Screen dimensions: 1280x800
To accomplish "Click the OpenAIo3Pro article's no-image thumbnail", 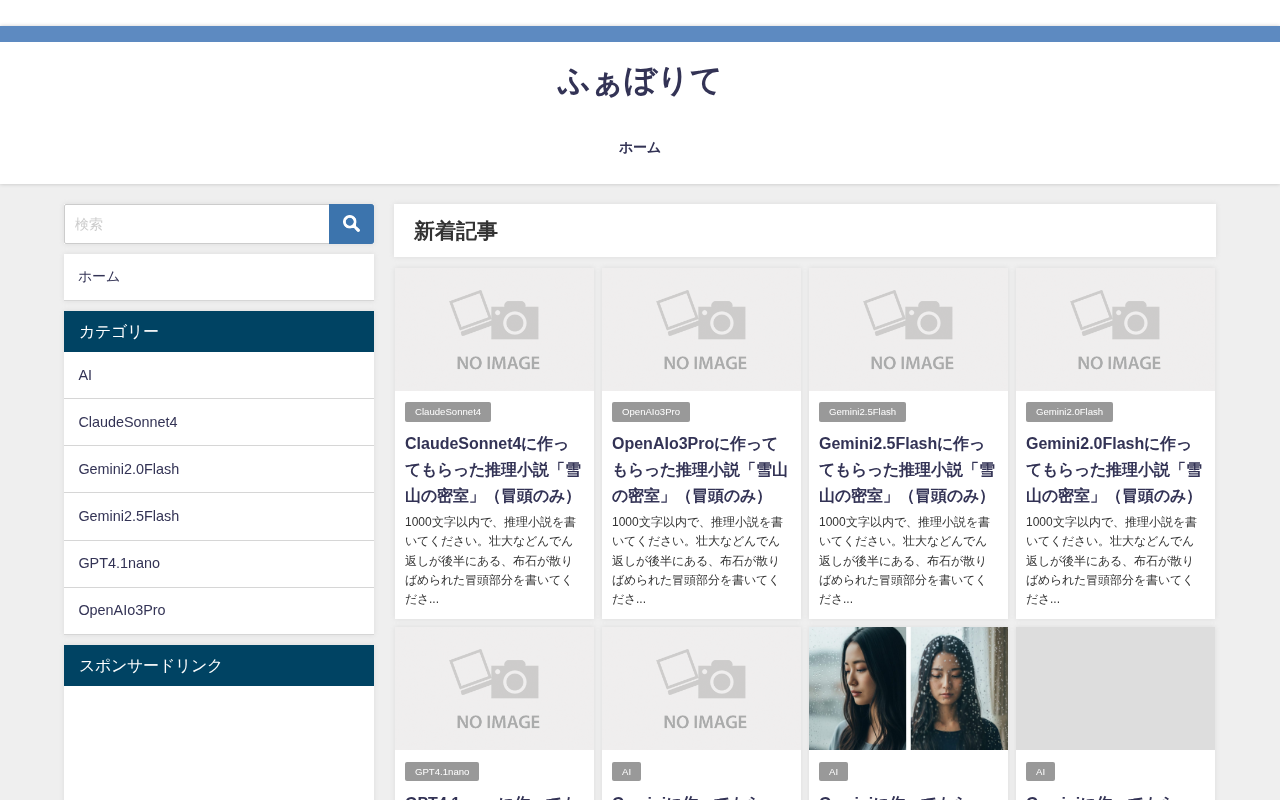I will tap(701, 329).
